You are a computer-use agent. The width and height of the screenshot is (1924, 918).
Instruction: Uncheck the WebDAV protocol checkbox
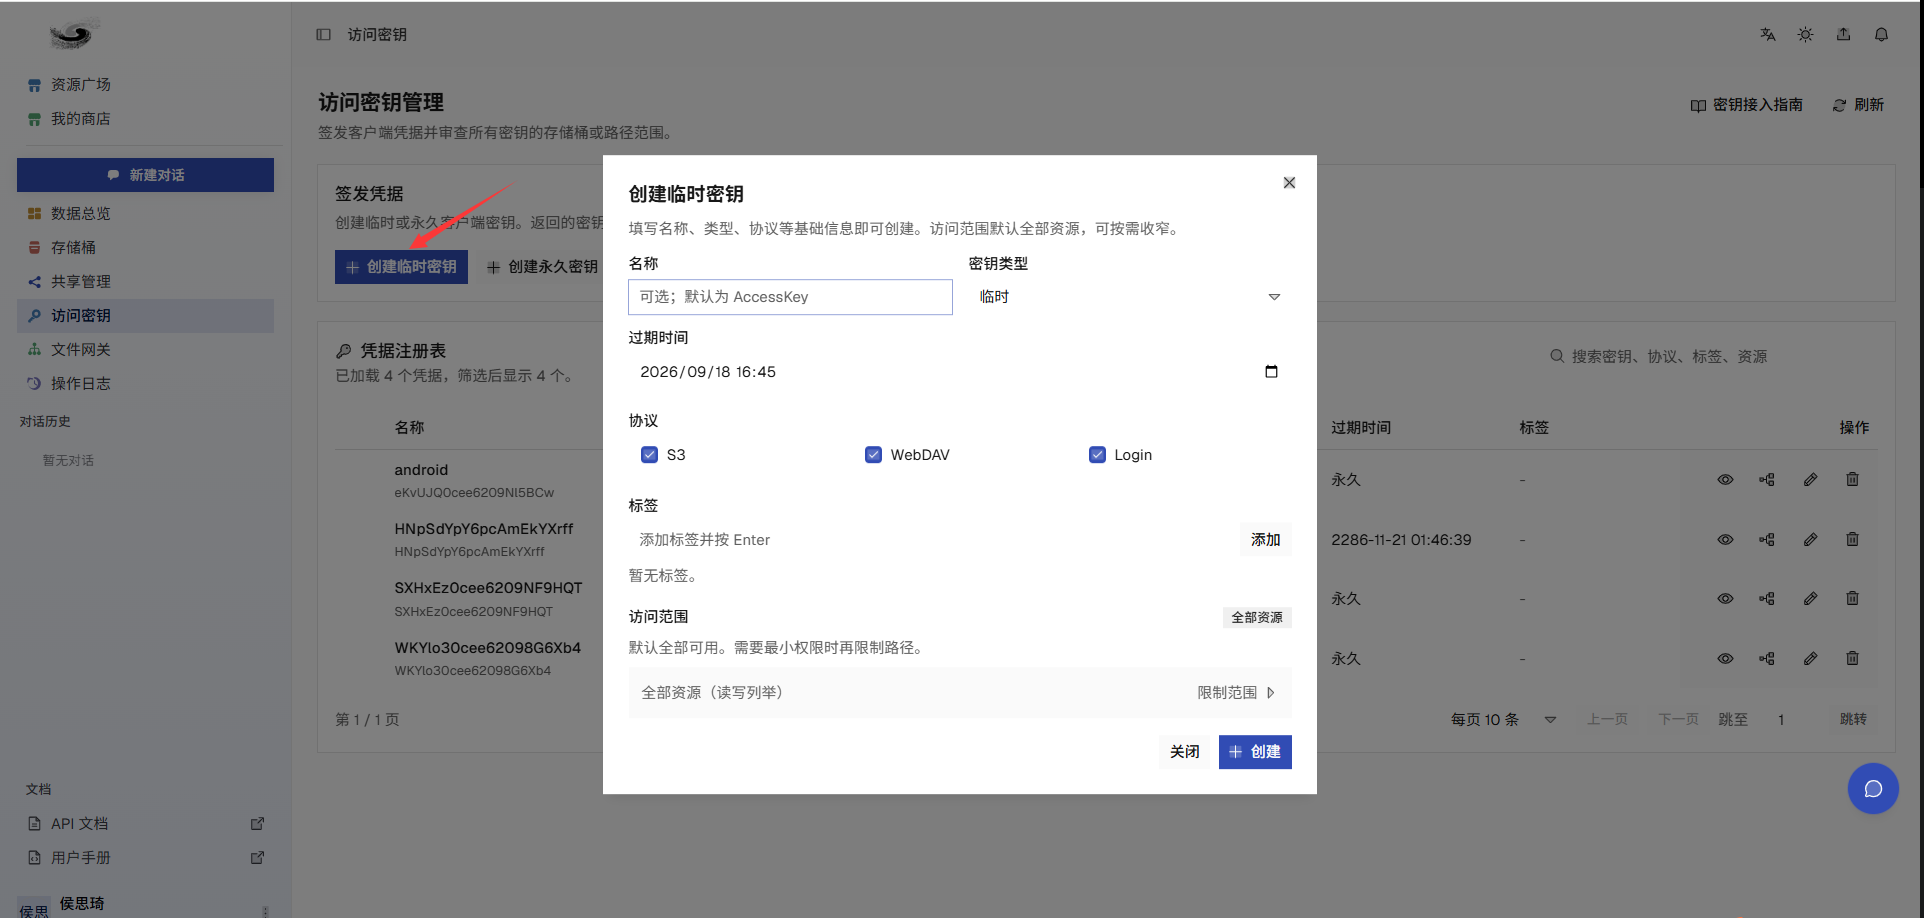[873, 454]
